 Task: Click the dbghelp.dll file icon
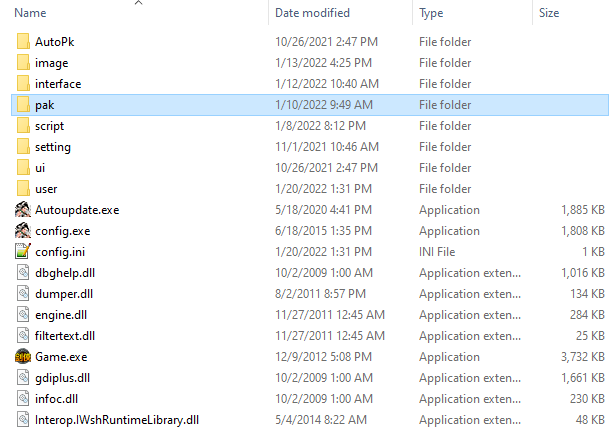[x=24, y=273]
